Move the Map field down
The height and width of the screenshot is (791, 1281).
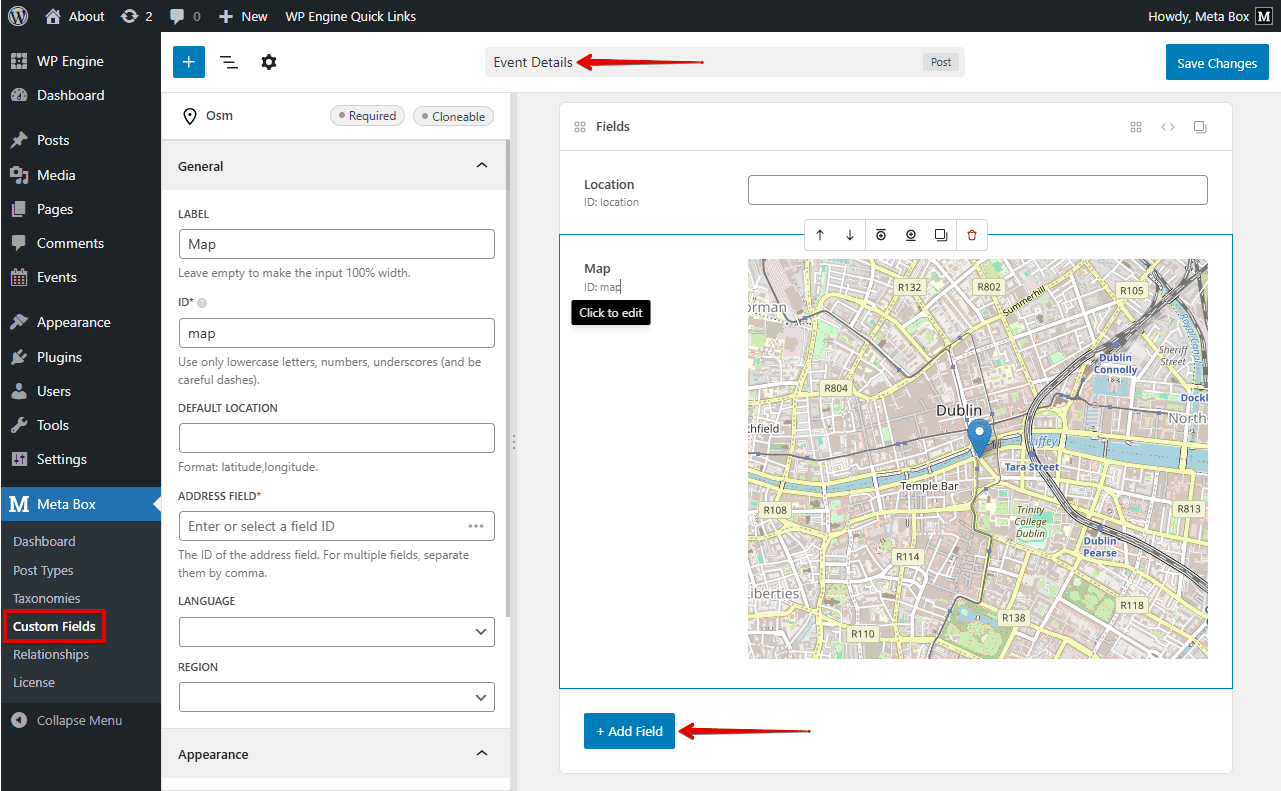850,235
